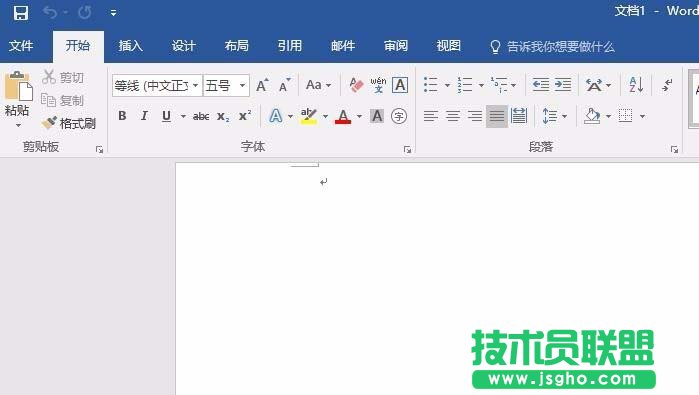
Task: Click the Save icon in quick access toolbar
Action: (21, 12)
